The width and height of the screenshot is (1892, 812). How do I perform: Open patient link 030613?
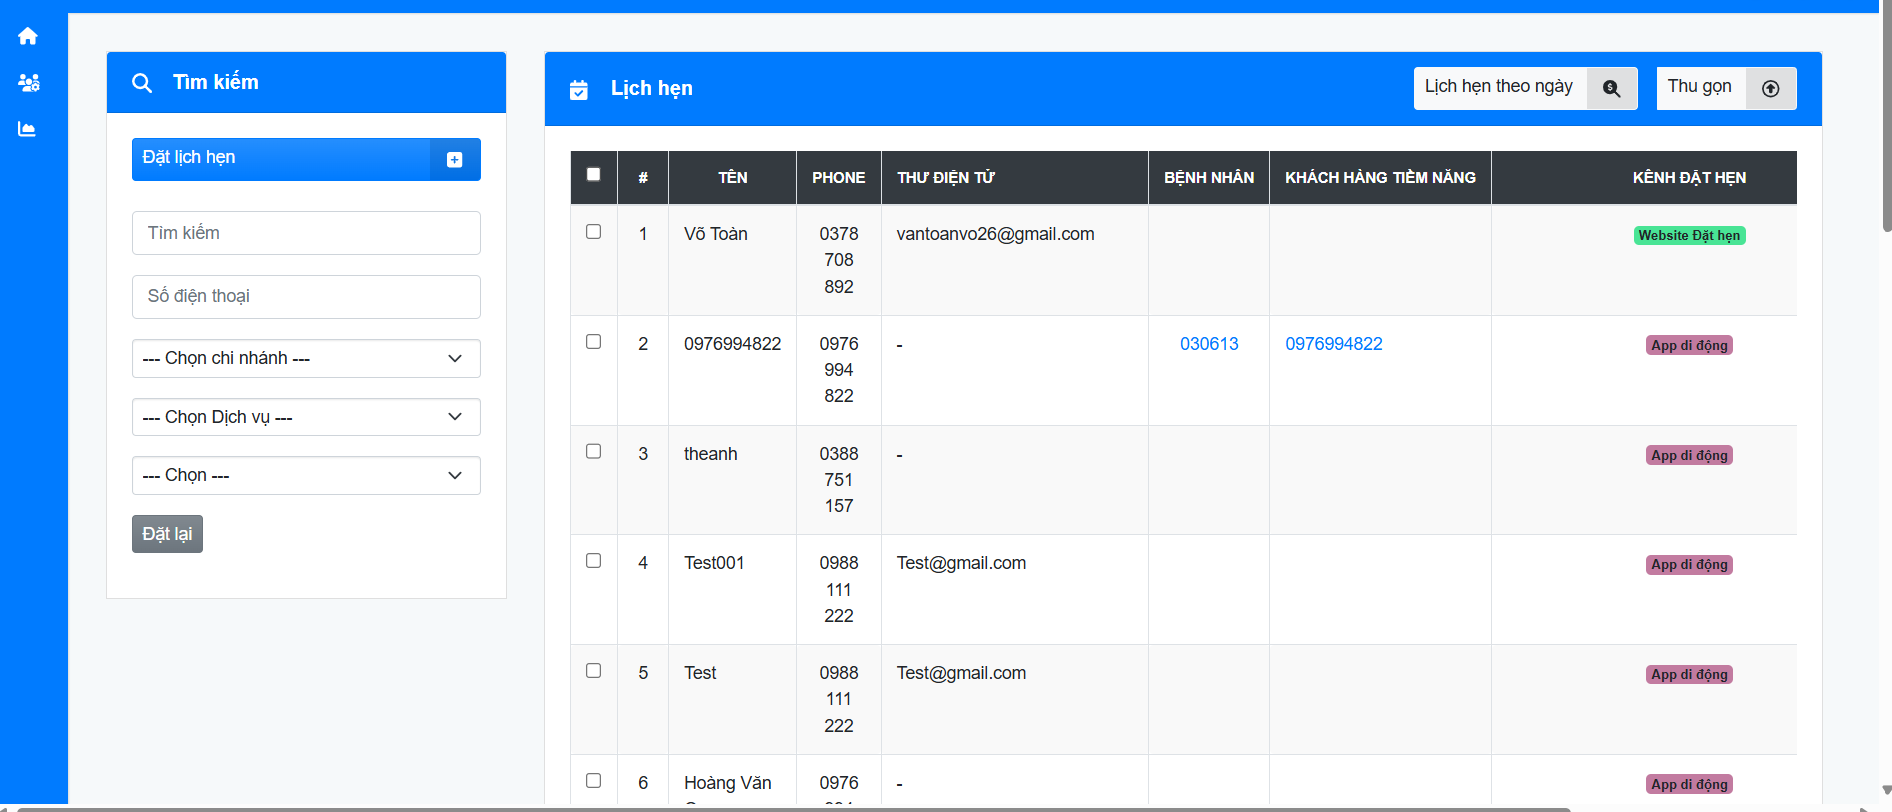tap(1208, 344)
